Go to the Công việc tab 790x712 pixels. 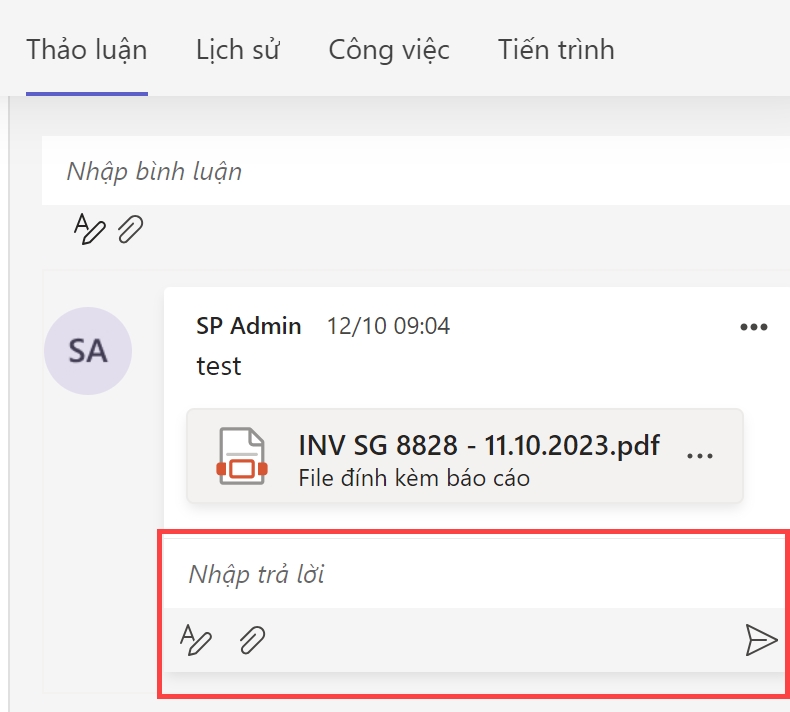[x=389, y=50]
